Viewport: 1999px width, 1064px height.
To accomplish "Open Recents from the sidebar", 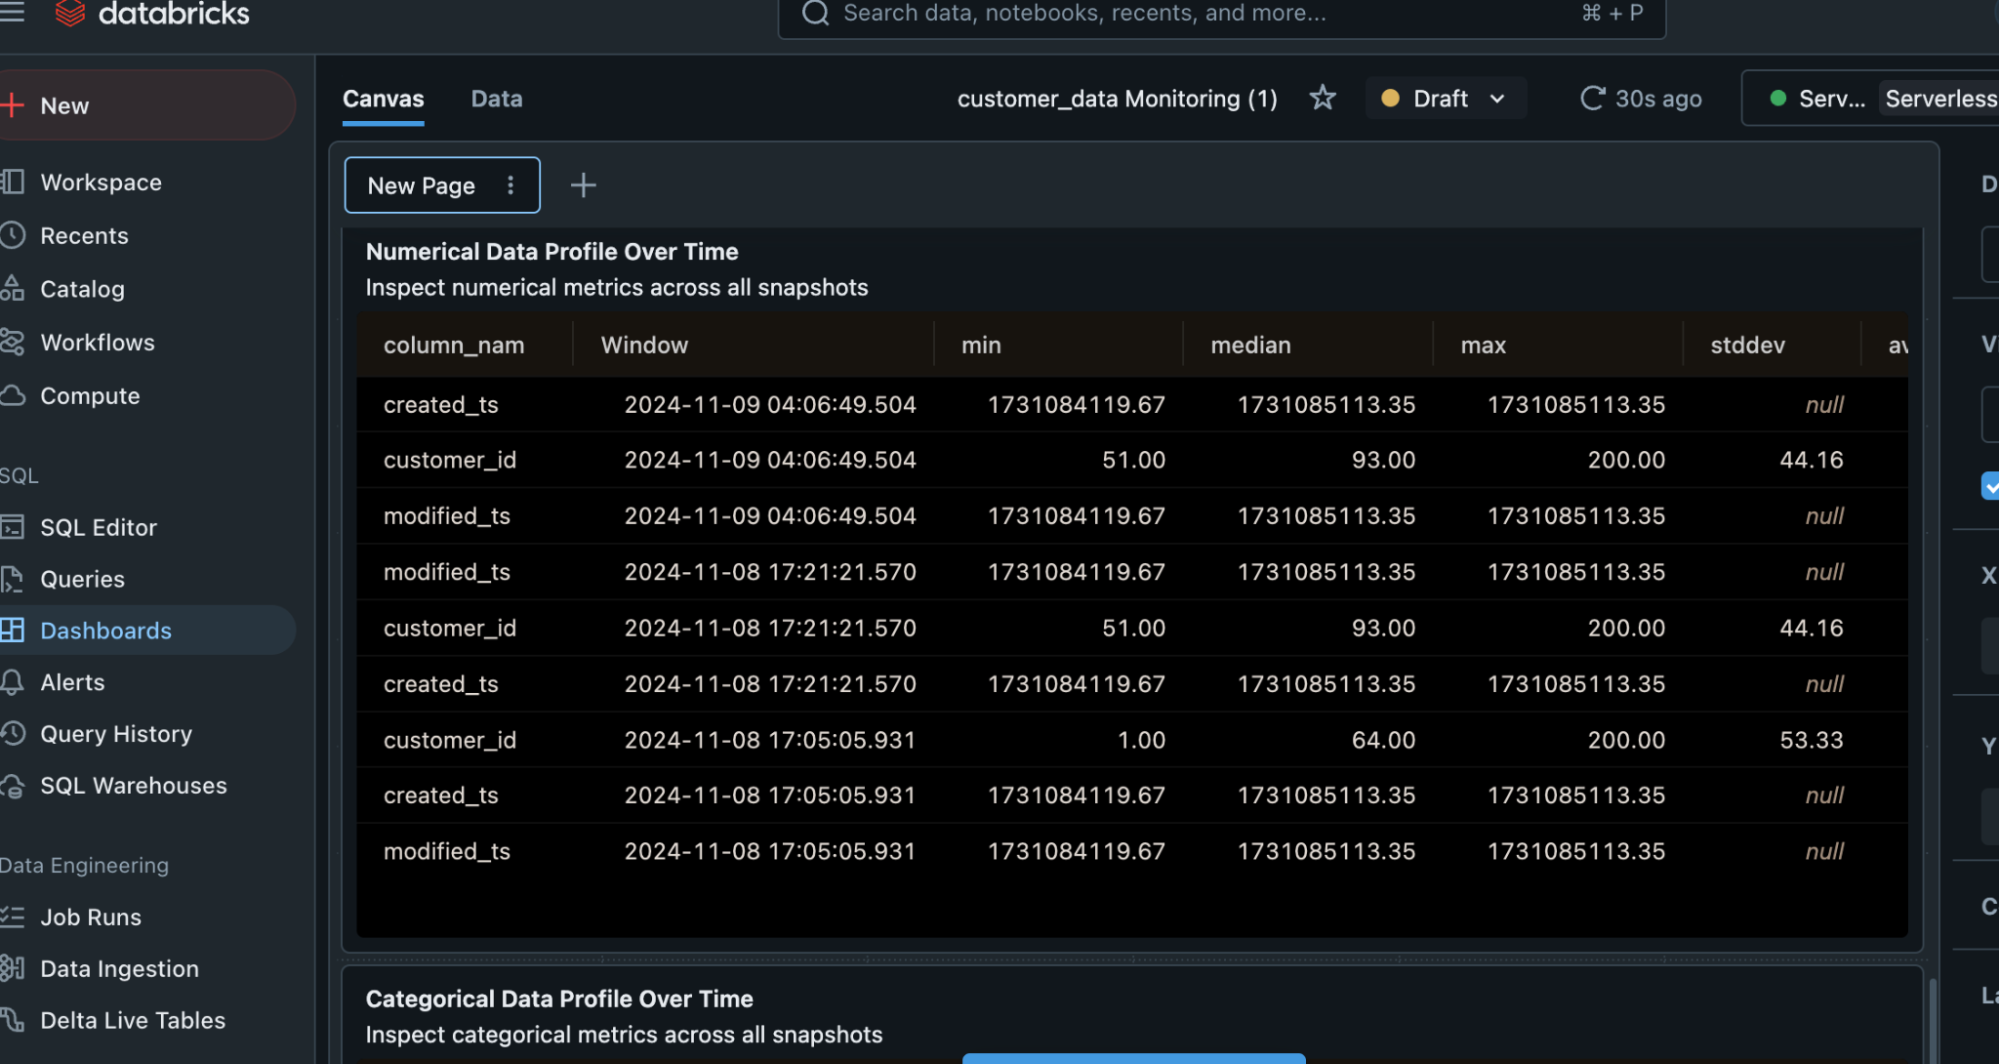I will [84, 235].
